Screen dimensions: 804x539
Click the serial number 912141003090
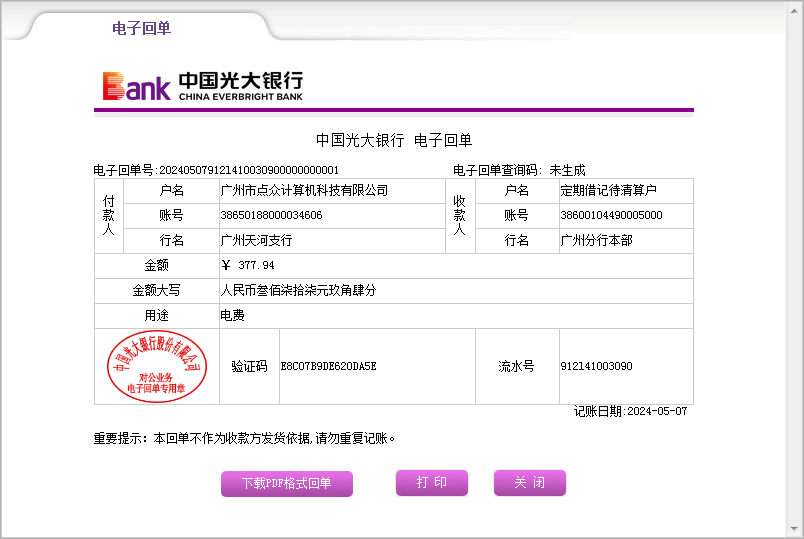pyautogui.click(x=596, y=367)
